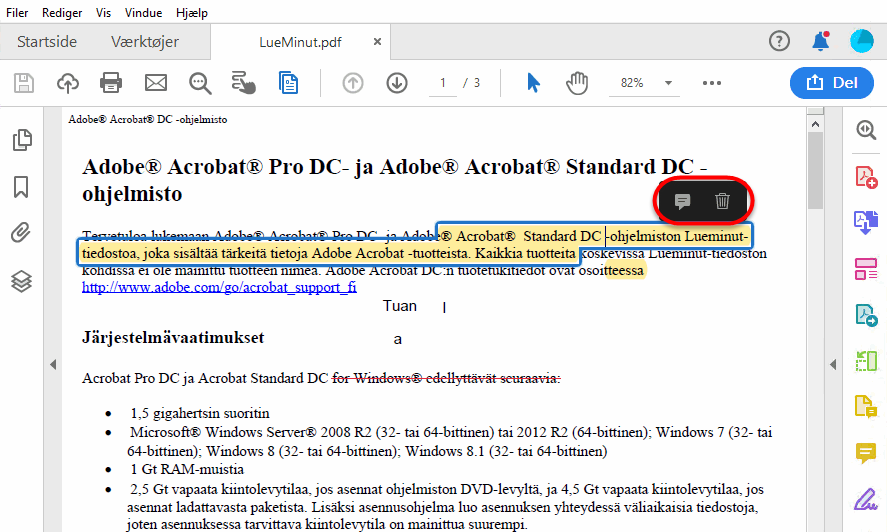This screenshot has height=532, width=887.
Task: Go to the next page with the down arrow
Action: click(397, 83)
